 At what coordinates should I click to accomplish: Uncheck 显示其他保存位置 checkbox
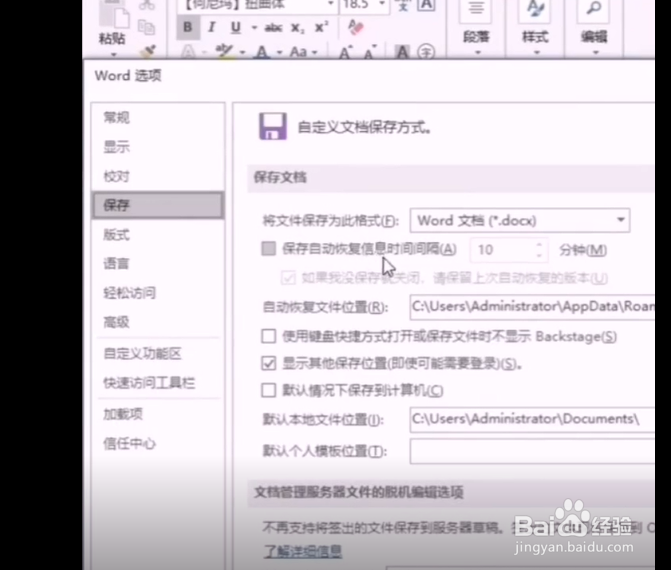point(268,363)
